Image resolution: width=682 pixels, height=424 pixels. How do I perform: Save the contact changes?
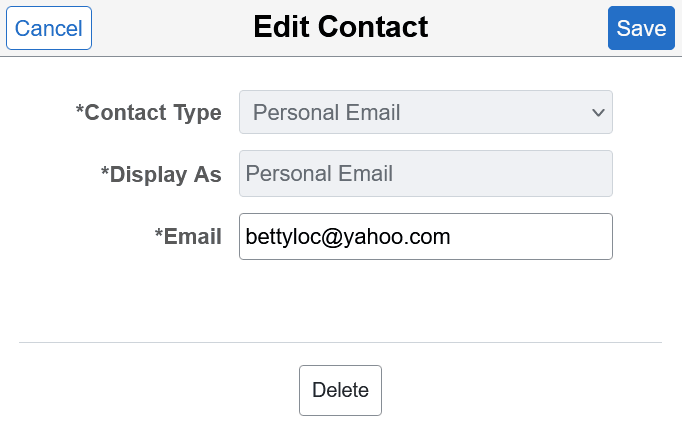coord(641,28)
